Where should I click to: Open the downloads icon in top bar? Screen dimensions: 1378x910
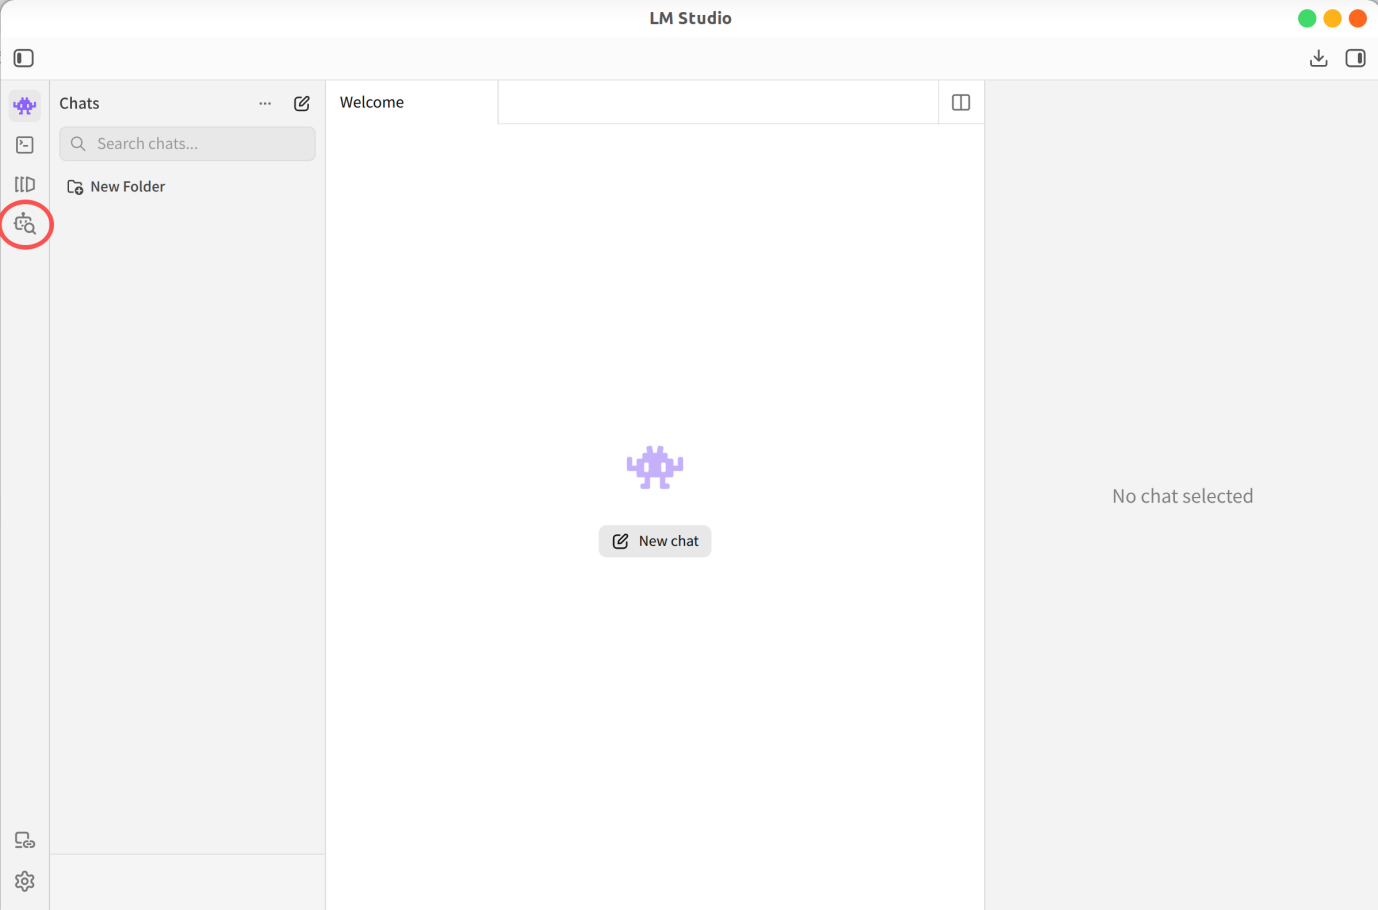coord(1318,58)
